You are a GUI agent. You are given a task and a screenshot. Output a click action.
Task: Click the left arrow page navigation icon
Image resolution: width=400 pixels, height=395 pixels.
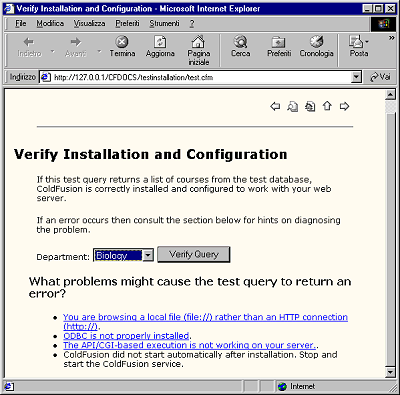click(275, 106)
